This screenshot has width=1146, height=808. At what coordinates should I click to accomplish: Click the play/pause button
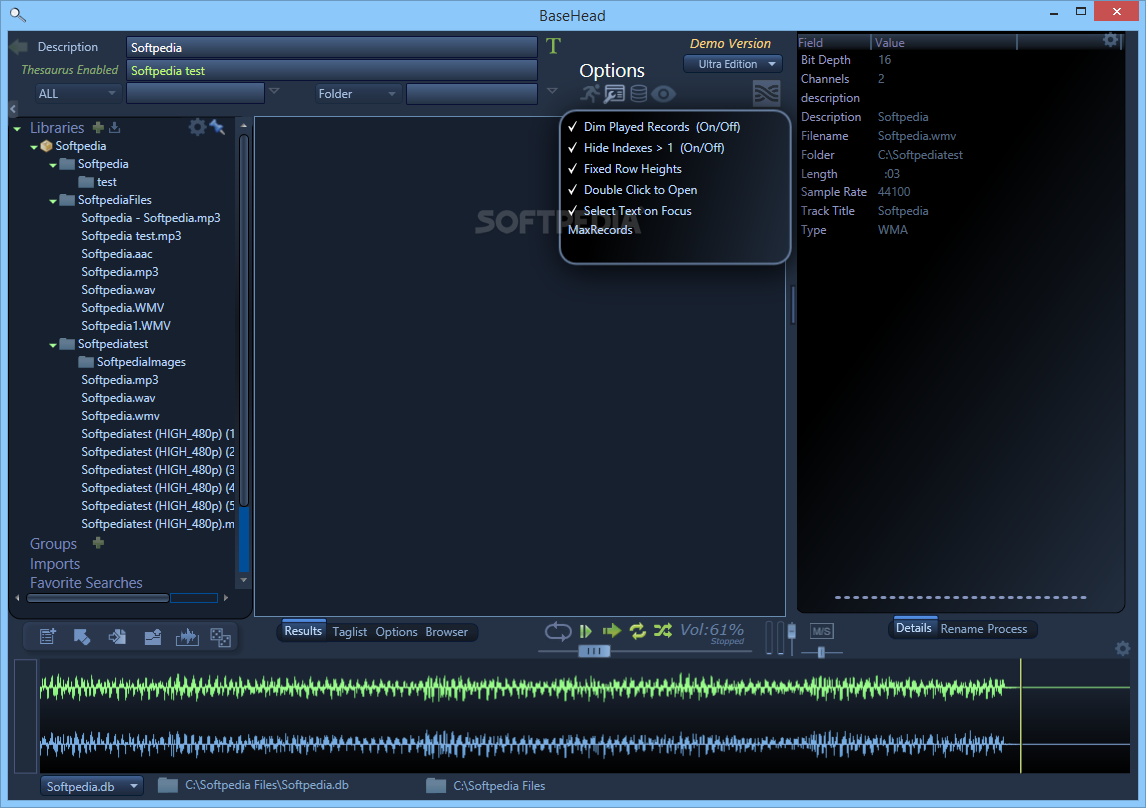click(585, 630)
